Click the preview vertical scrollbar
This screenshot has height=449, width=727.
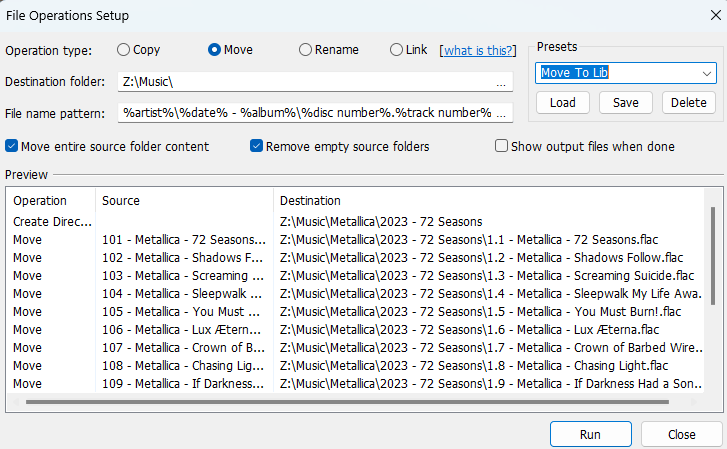click(712, 256)
